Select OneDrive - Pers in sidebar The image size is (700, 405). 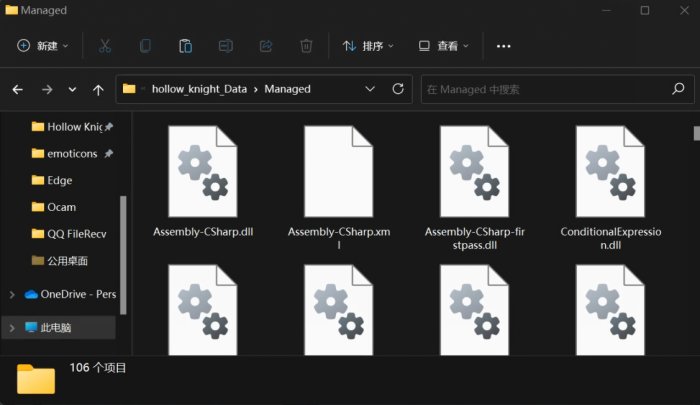tap(71, 294)
